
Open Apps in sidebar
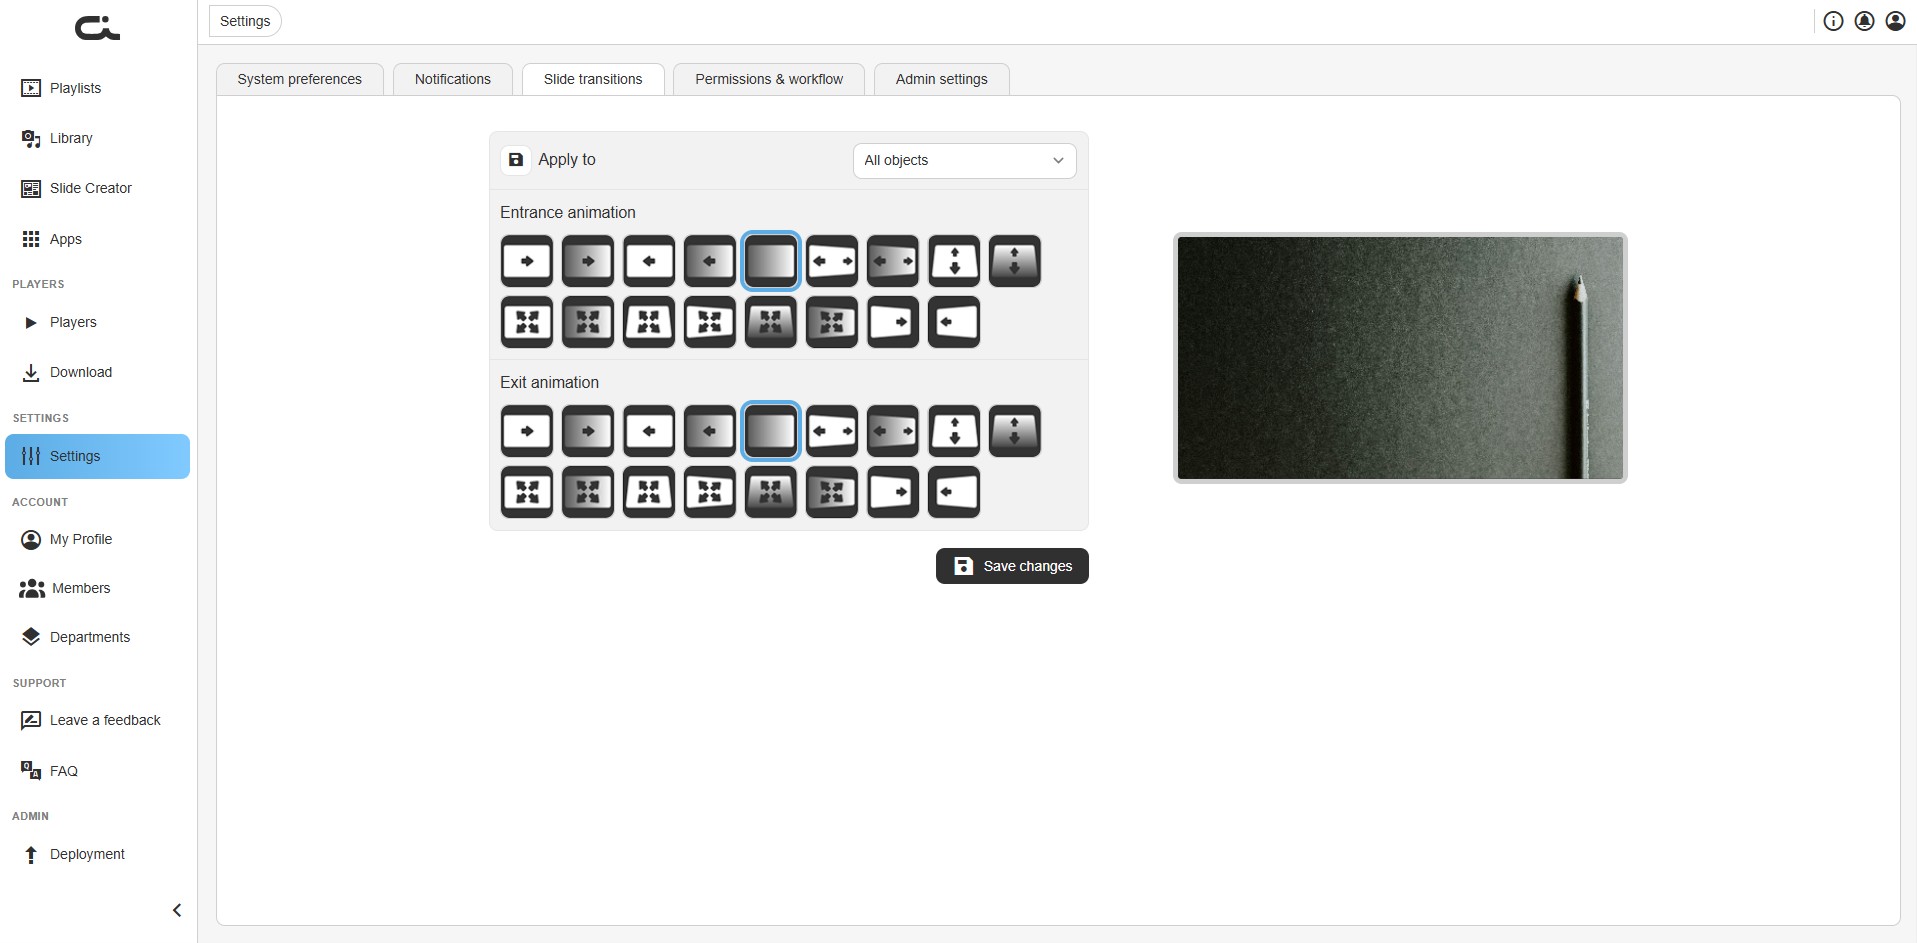[x=97, y=239]
